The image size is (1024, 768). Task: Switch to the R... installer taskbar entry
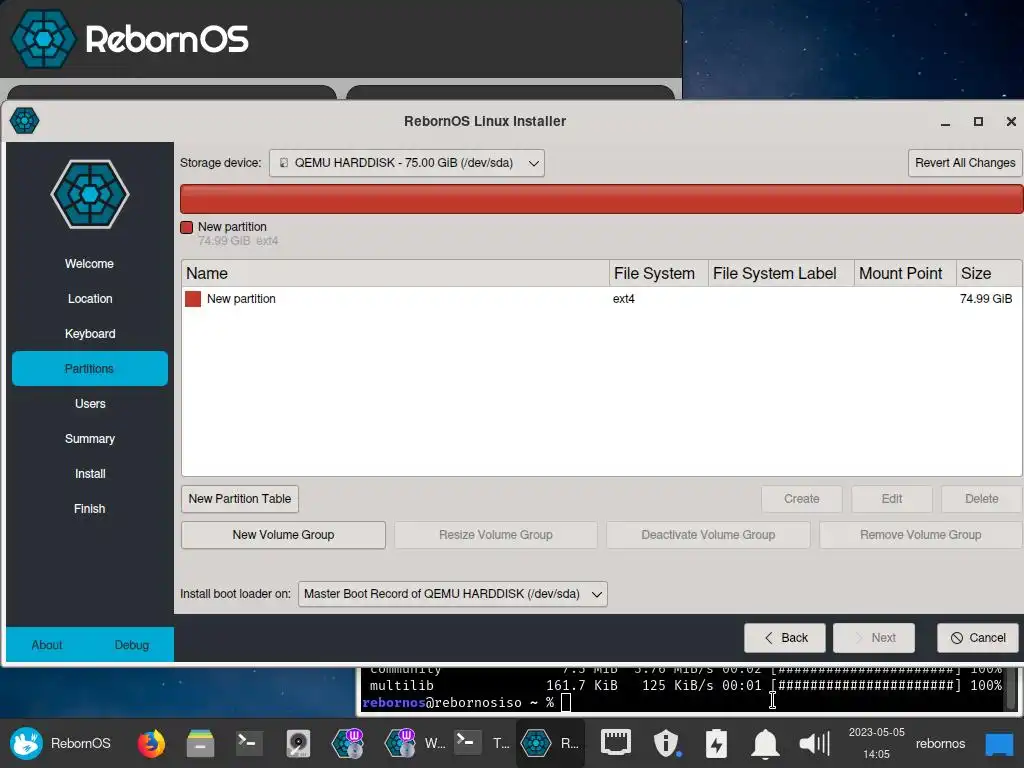point(550,743)
